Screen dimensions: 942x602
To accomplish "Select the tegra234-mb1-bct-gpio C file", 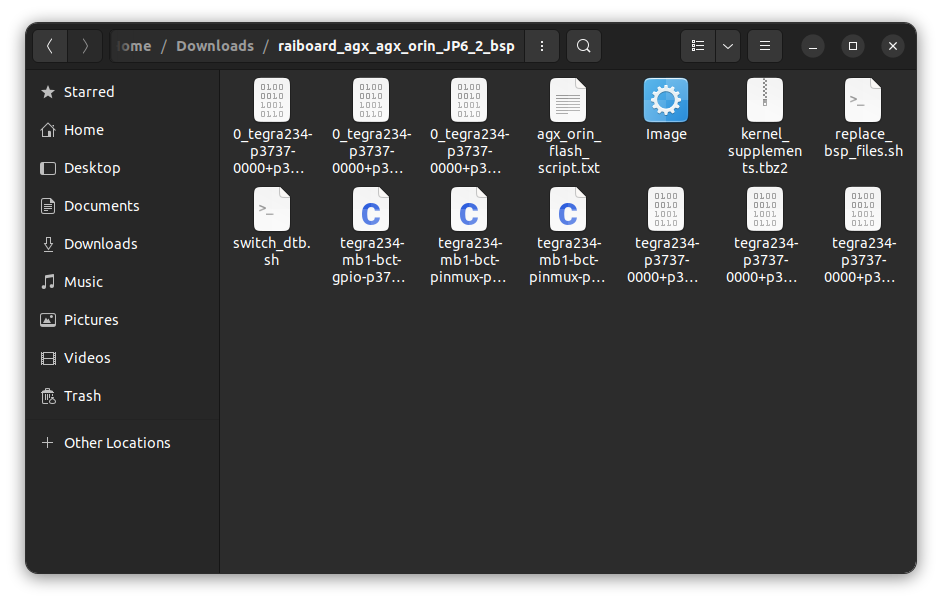I will pos(371,236).
